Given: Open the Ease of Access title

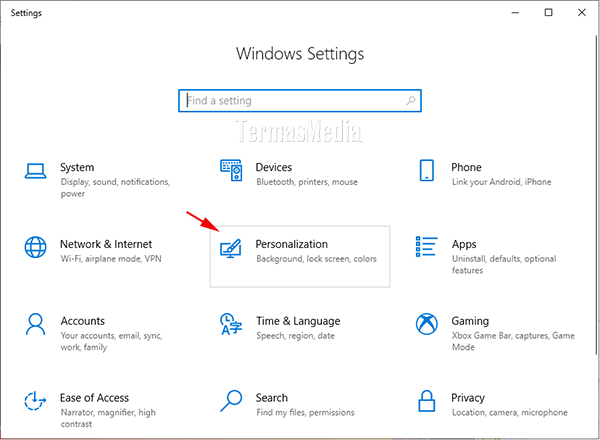Looking at the screenshot, I should [95, 398].
